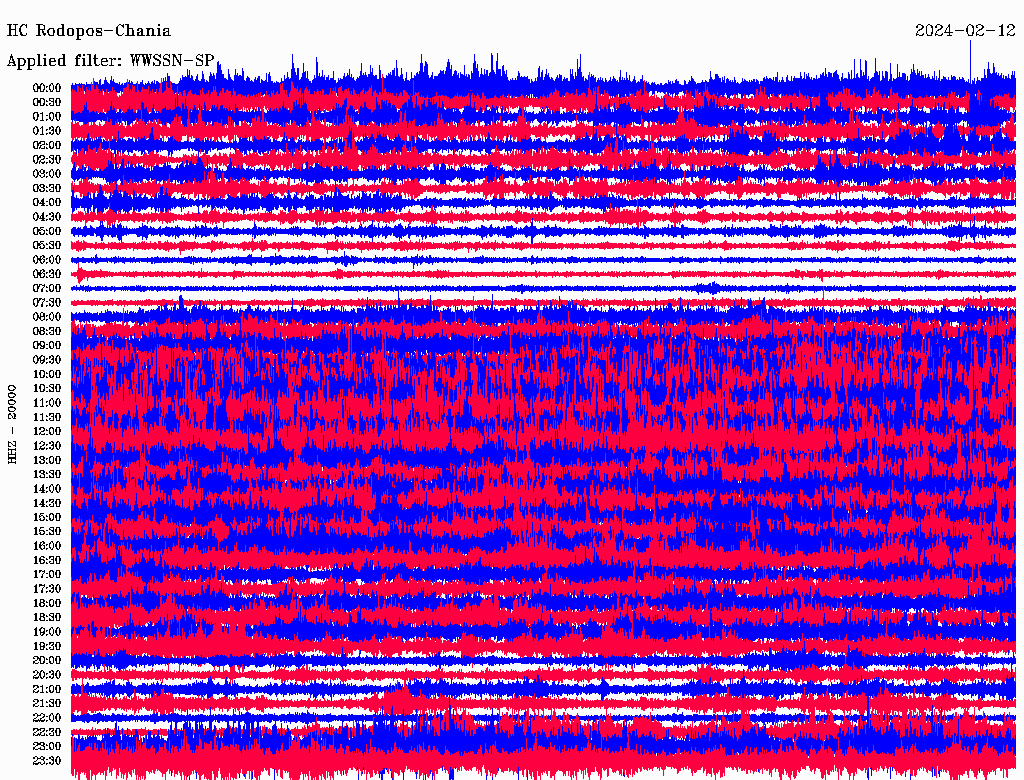Select the 11:00 time marker
The width and height of the screenshot is (1024, 780).
[47, 403]
